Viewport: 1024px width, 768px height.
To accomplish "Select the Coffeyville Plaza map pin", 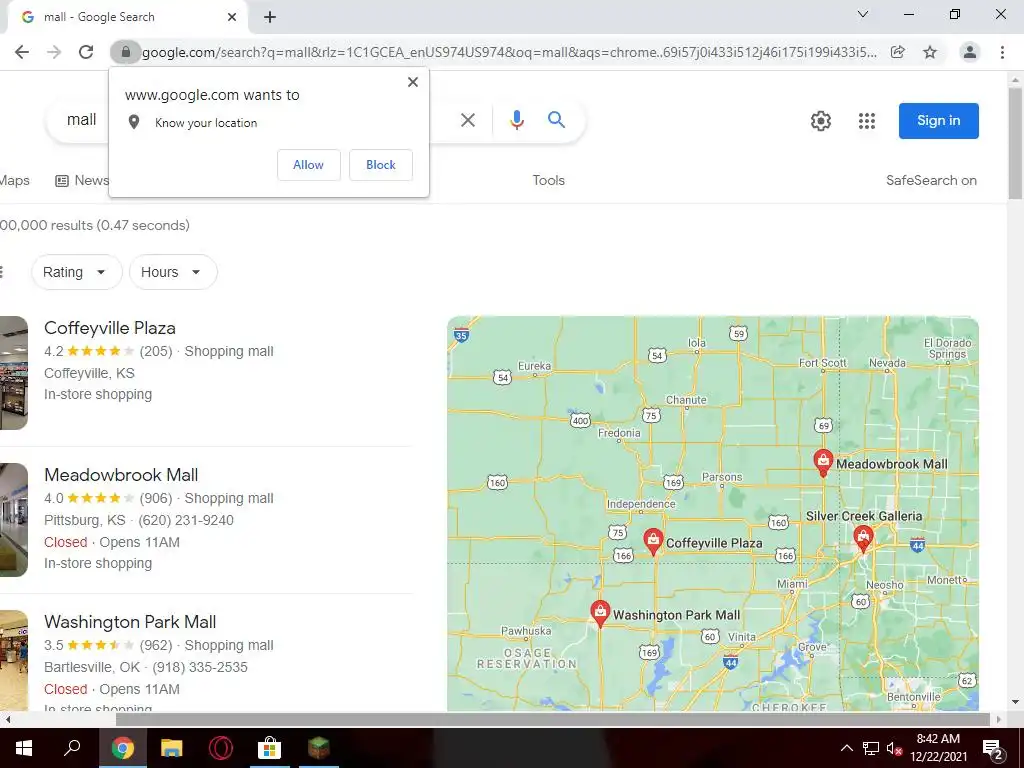I will pos(653,541).
